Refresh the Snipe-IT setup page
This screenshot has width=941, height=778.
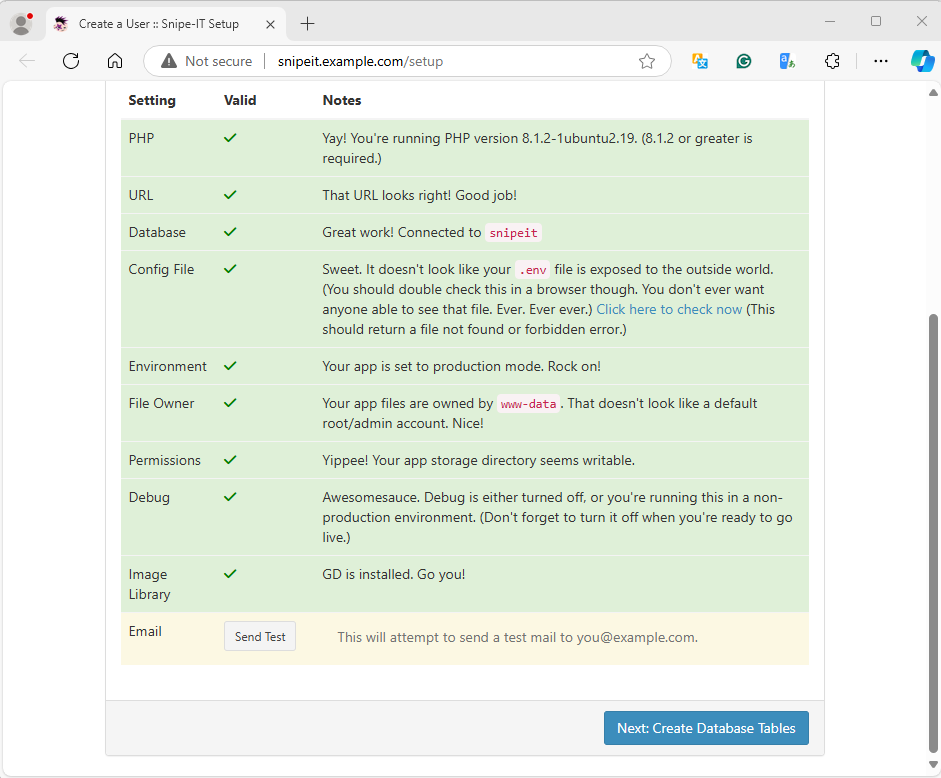(71, 61)
